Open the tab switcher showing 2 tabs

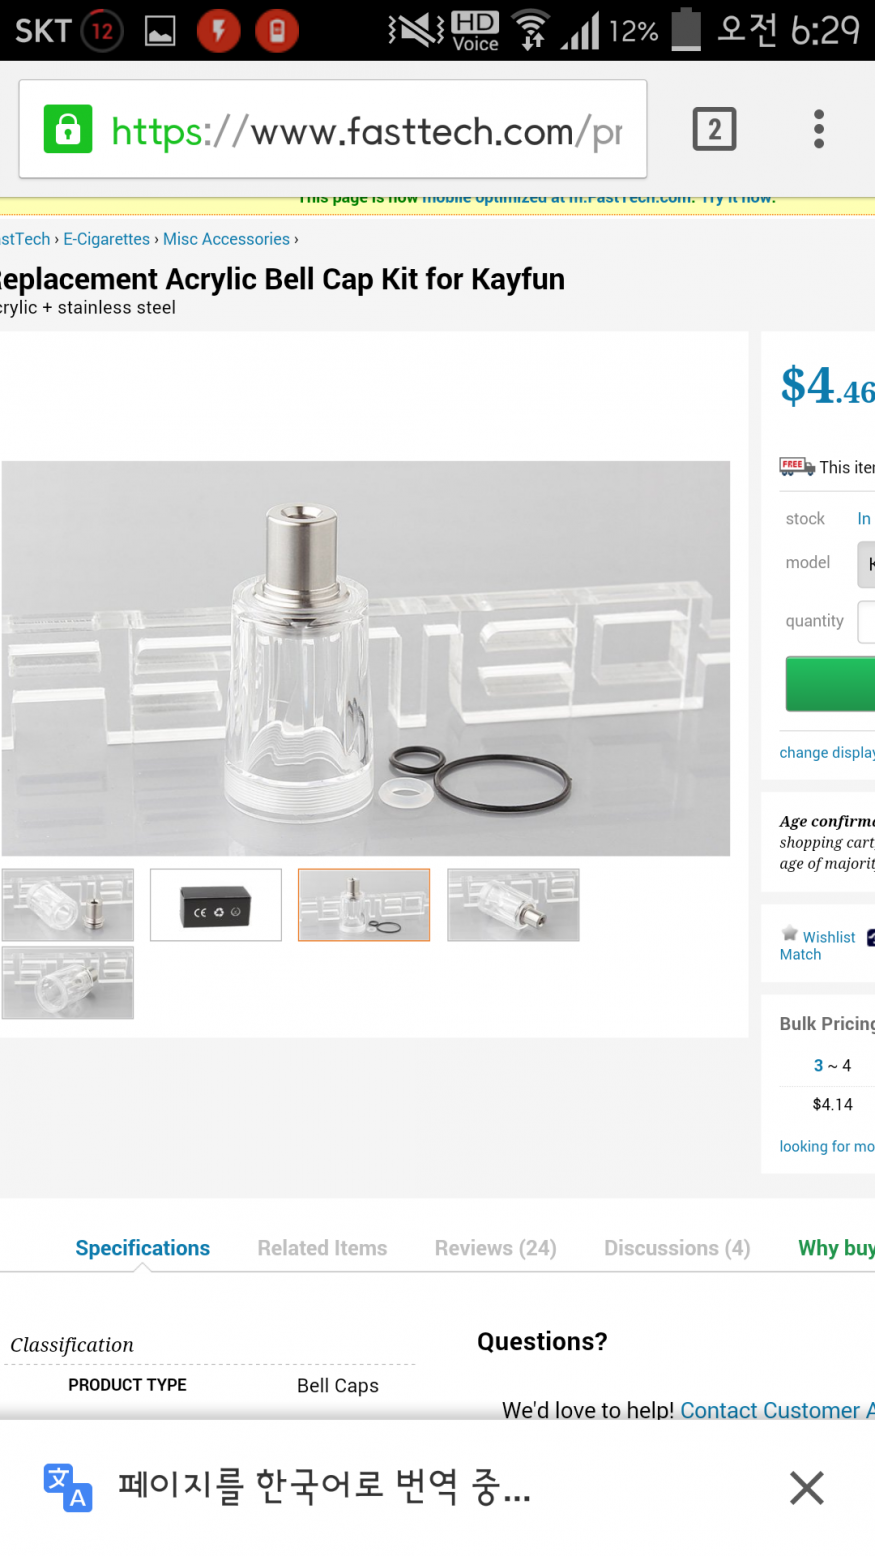click(x=714, y=129)
